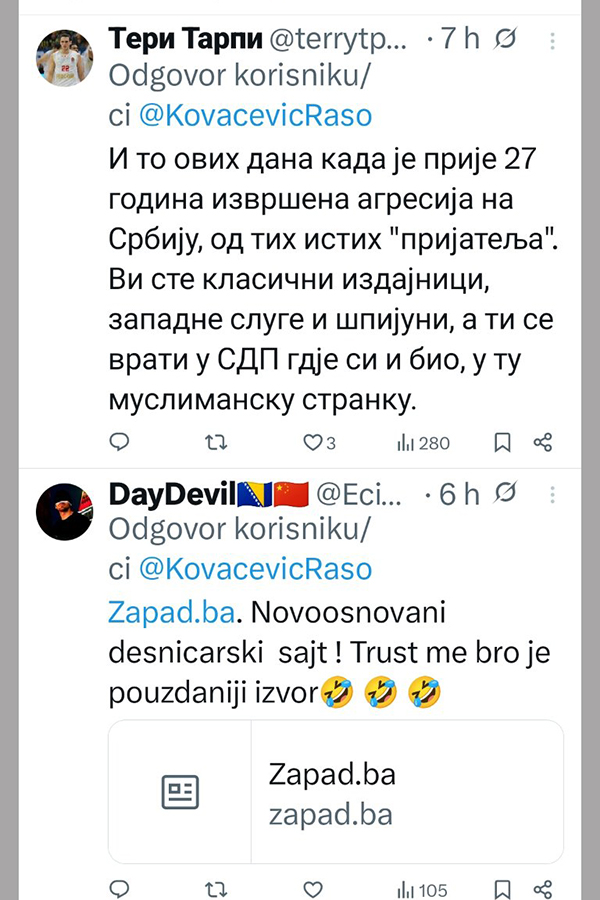
Task: Retweet the DayDevil tweet
Action: pyautogui.click(x=215, y=888)
